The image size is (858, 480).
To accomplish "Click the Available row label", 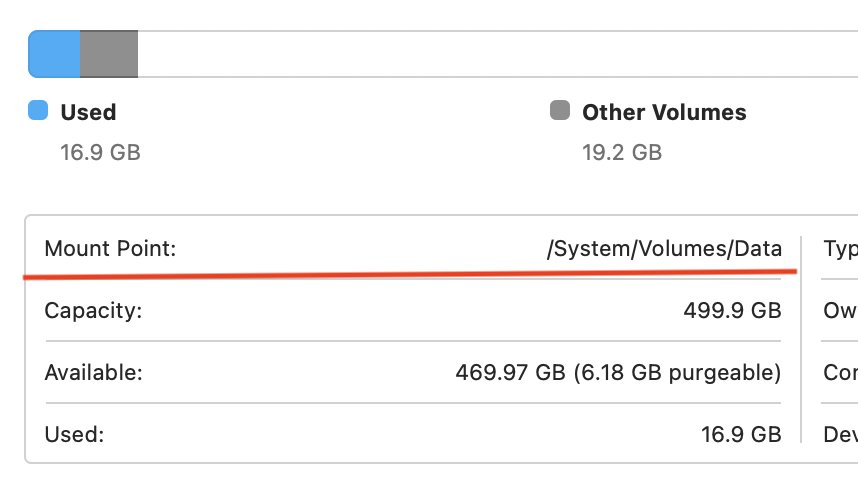I will [94, 373].
